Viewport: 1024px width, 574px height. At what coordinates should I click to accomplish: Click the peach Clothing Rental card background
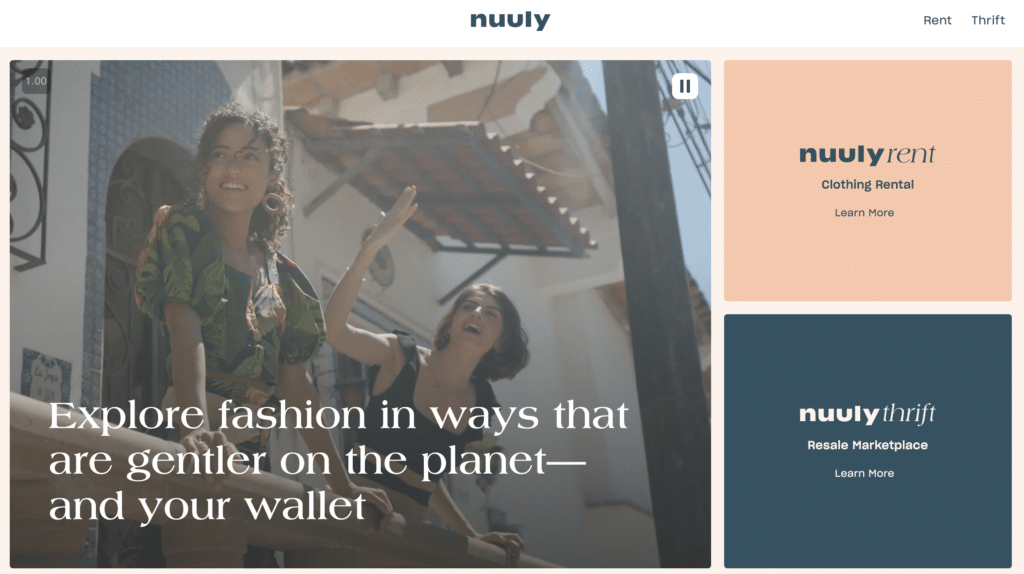click(x=867, y=261)
